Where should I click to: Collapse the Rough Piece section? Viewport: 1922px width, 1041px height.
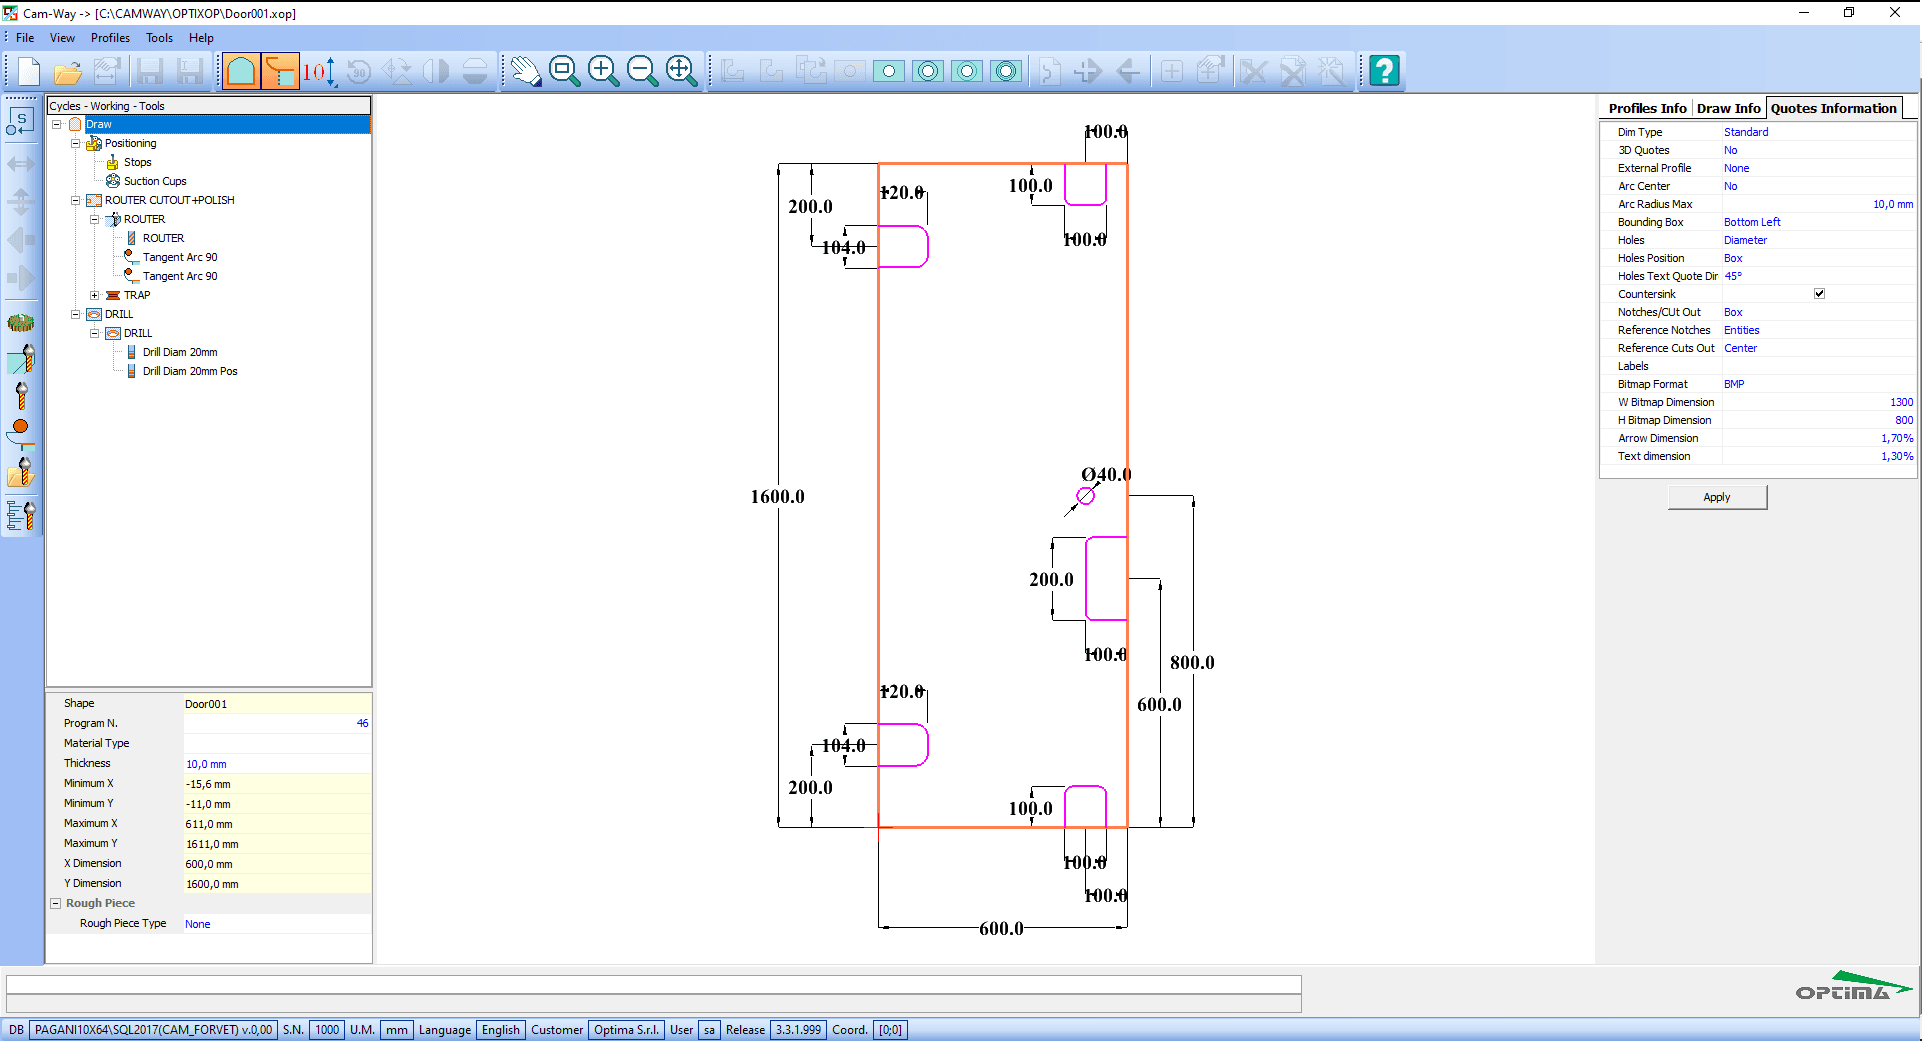point(56,903)
